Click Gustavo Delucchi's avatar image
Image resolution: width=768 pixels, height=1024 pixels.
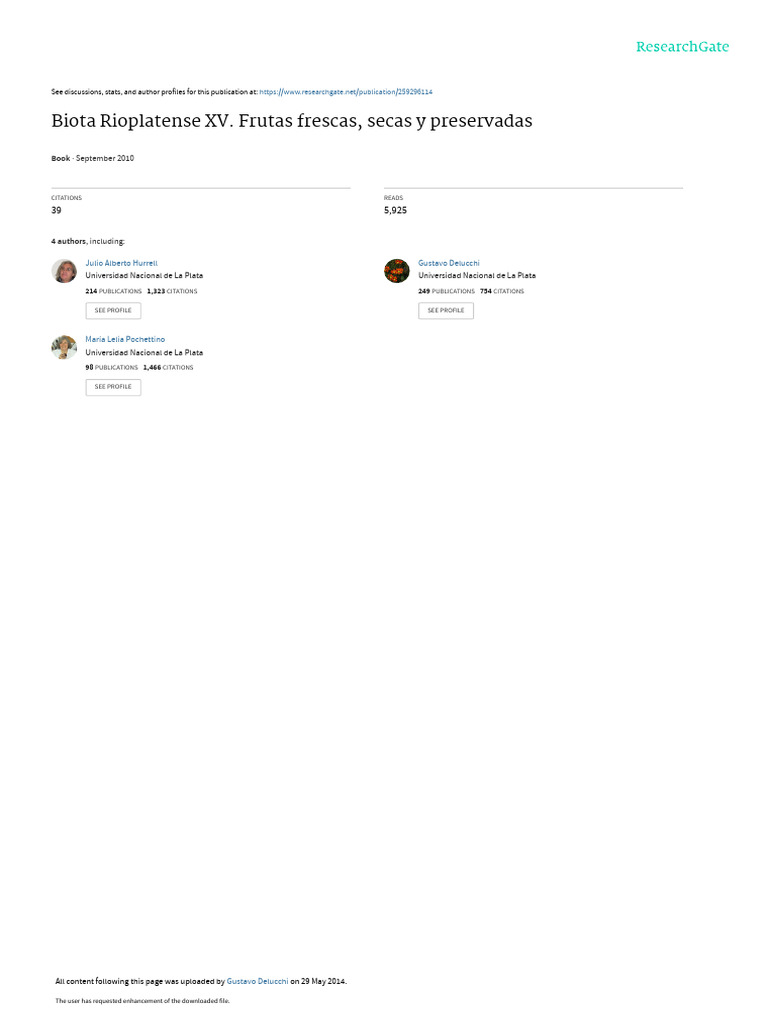tap(396, 270)
